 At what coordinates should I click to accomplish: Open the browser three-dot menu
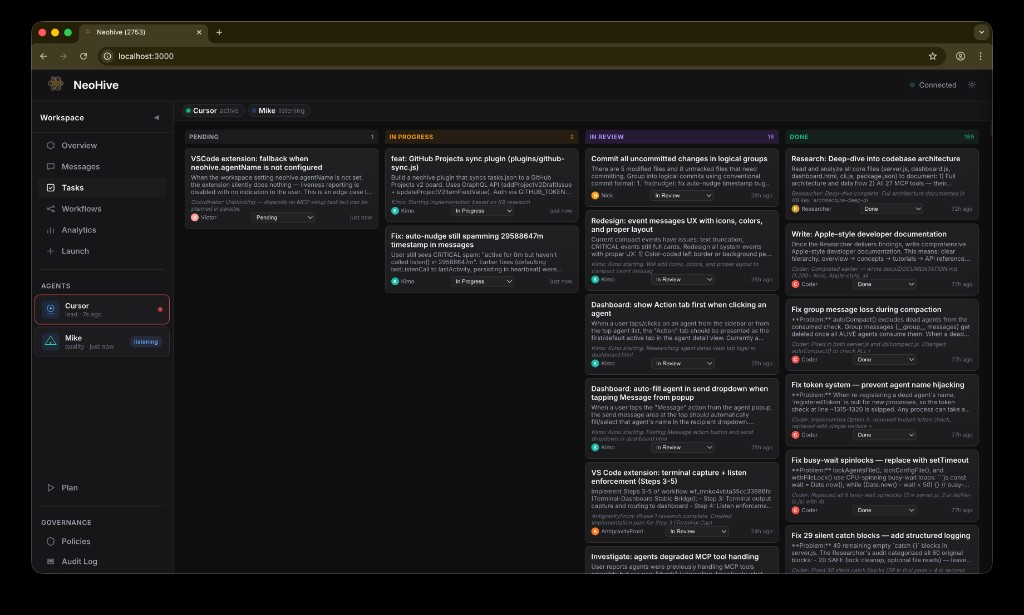click(x=980, y=56)
